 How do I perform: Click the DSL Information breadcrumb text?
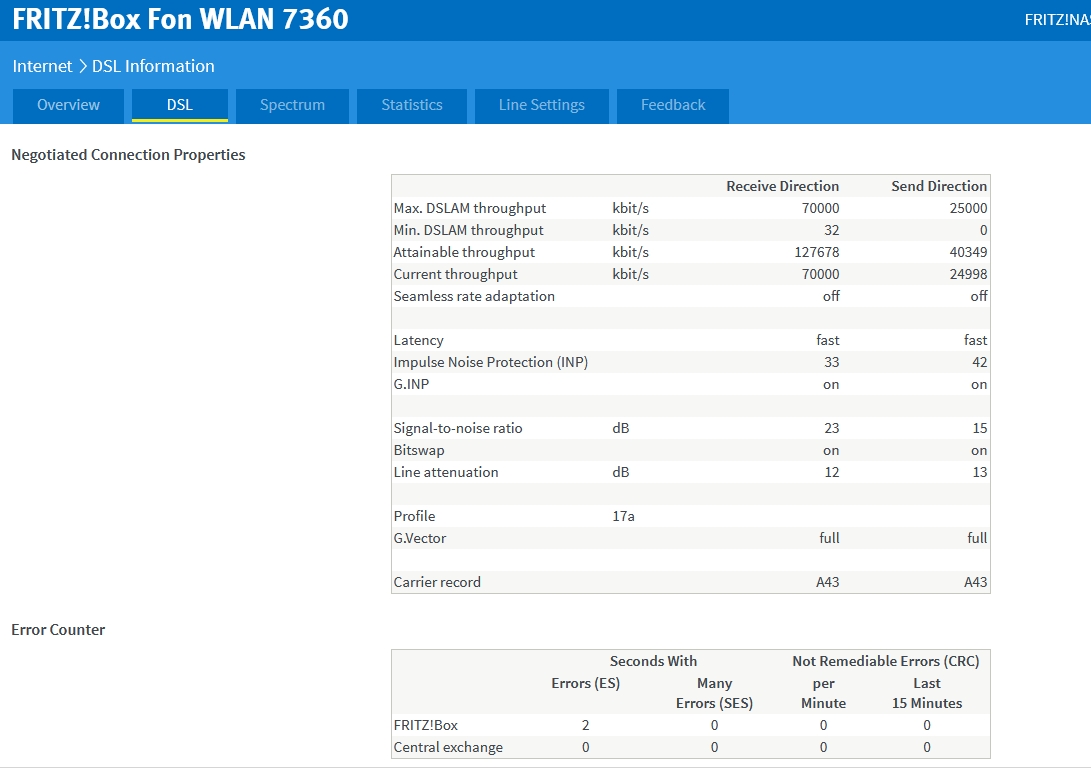pos(153,66)
